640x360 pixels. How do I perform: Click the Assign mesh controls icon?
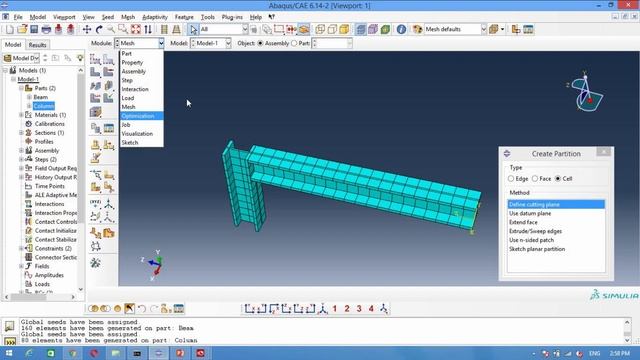pyautogui.click(x=108, y=73)
